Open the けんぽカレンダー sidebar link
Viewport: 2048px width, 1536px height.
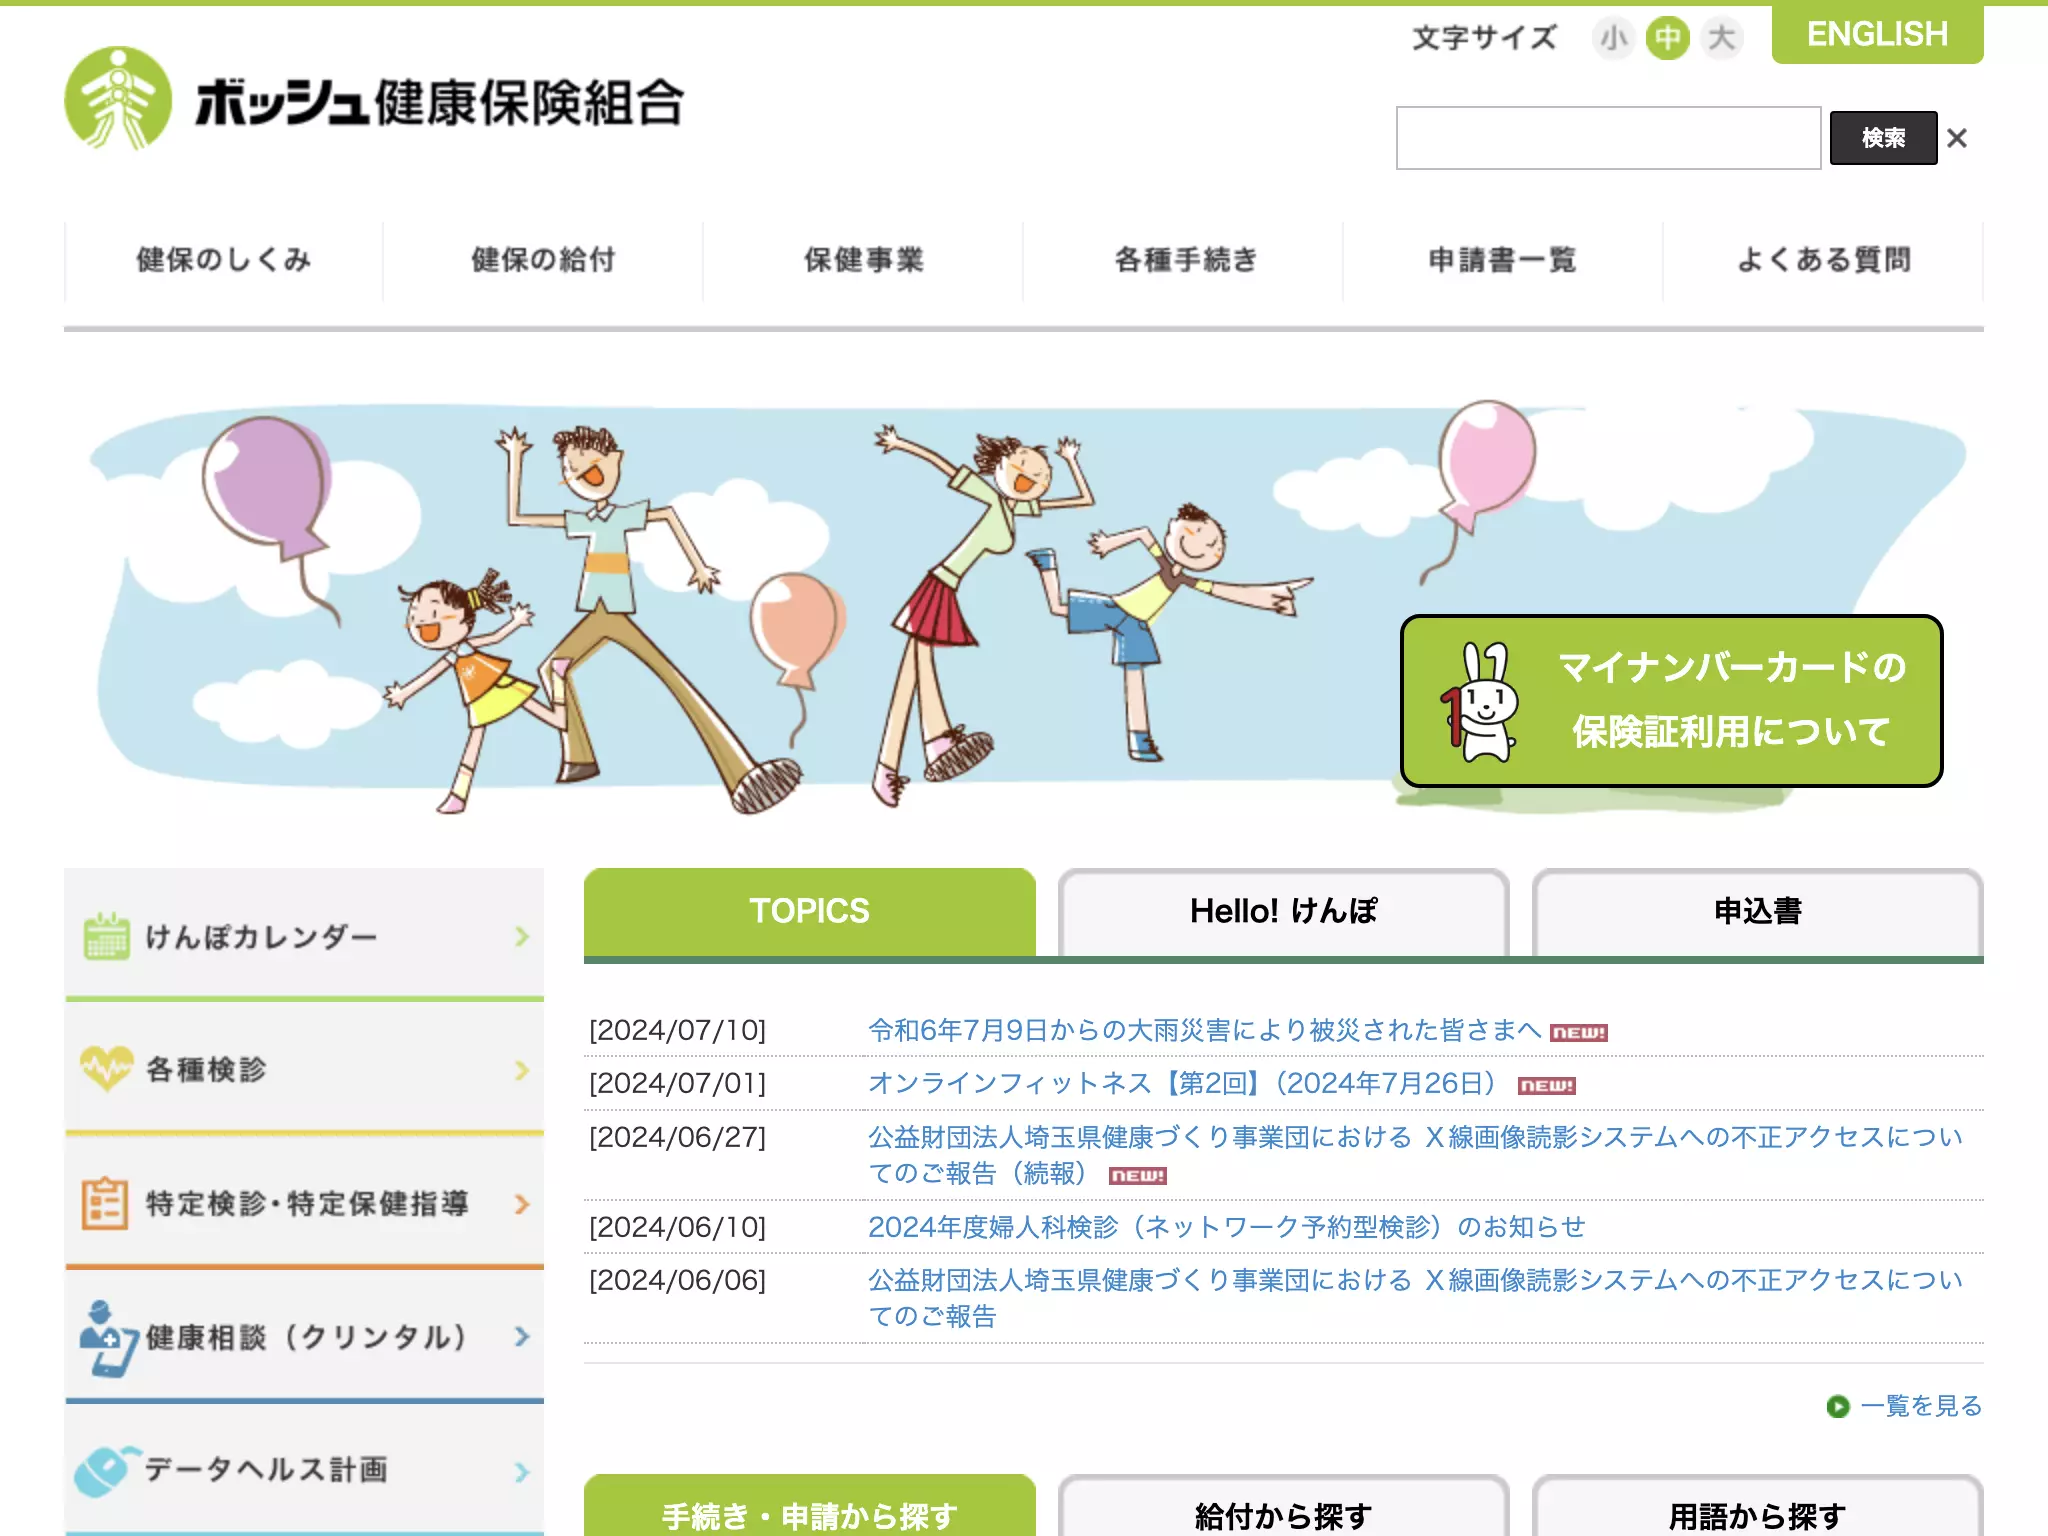click(304, 936)
